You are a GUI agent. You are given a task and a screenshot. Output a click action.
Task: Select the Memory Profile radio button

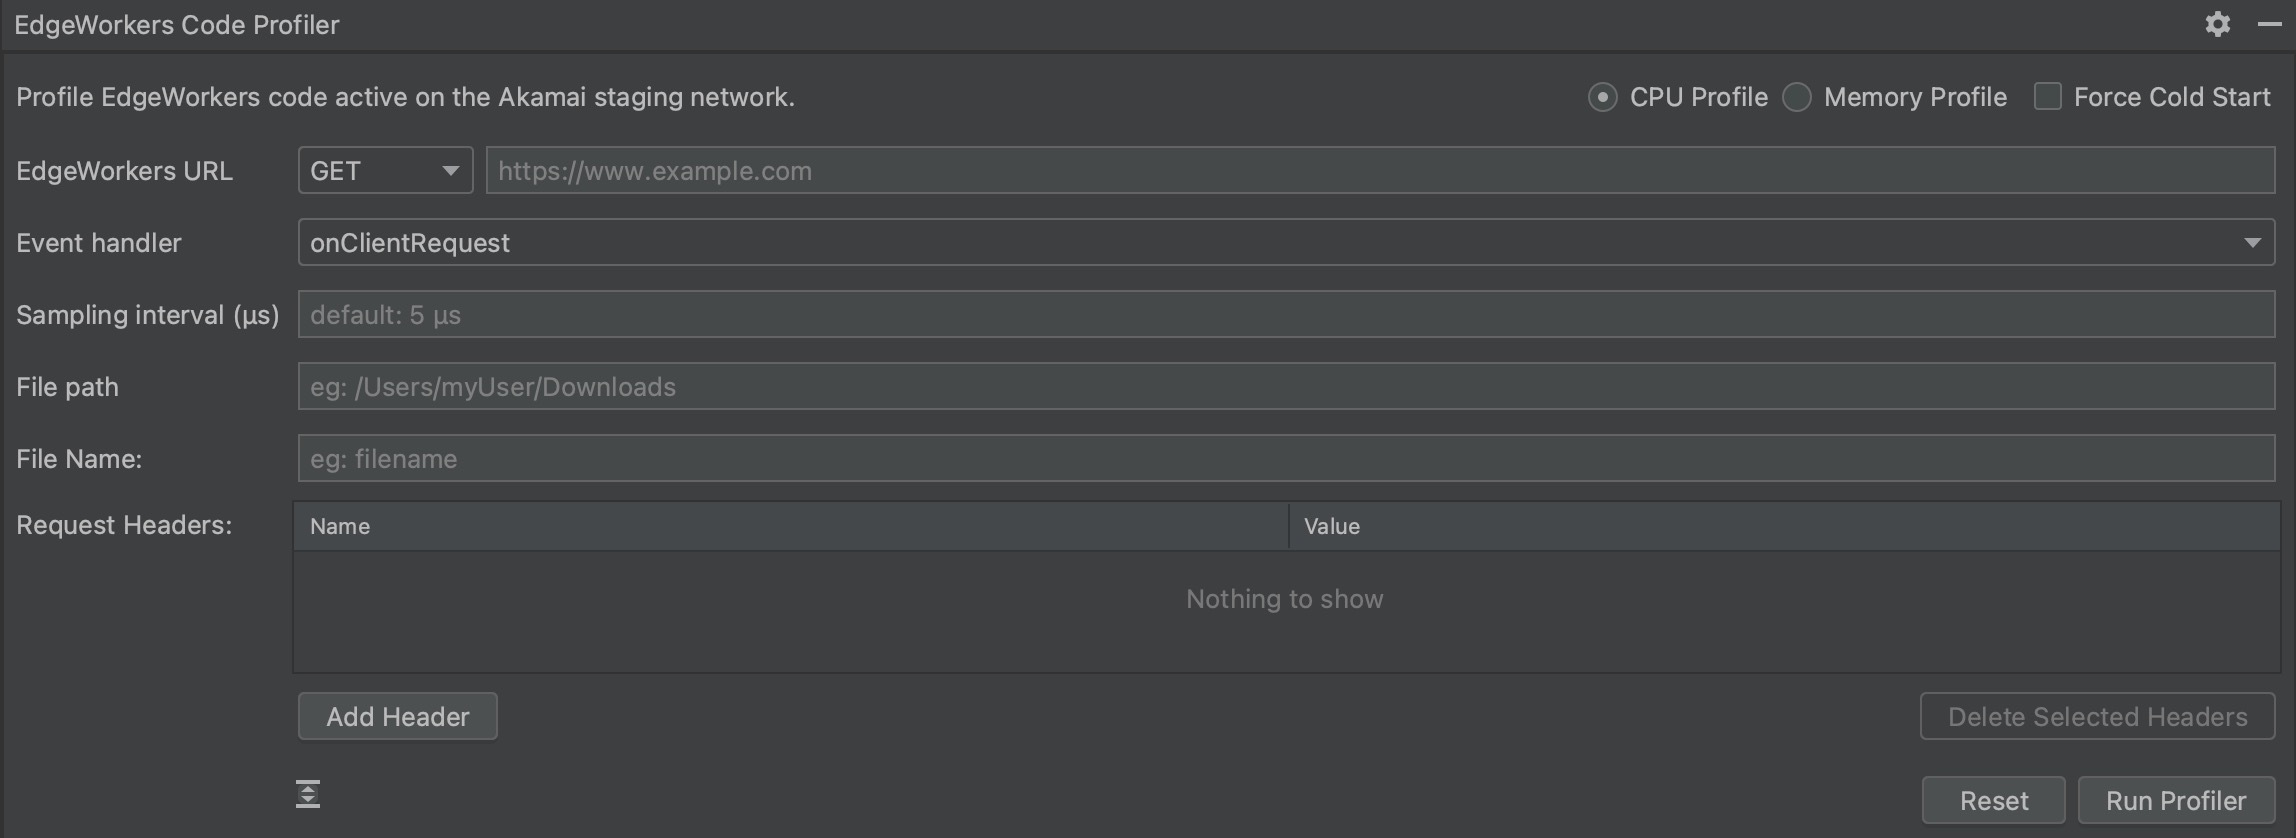click(1797, 97)
